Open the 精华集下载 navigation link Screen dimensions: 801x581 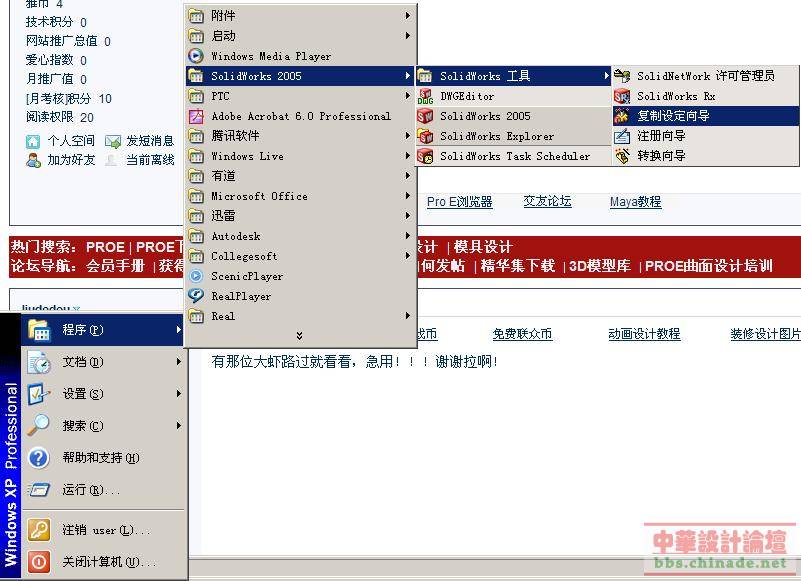517,266
